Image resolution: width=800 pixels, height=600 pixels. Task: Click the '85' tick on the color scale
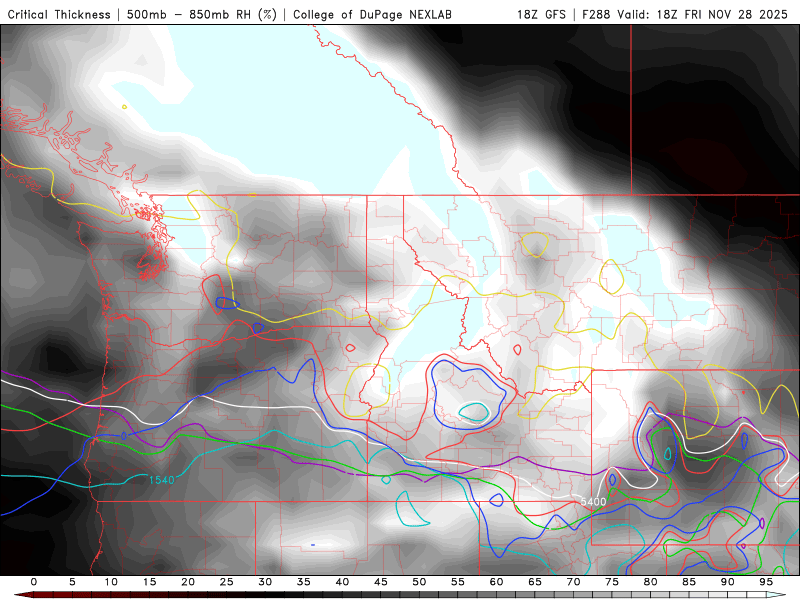coord(689,582)
